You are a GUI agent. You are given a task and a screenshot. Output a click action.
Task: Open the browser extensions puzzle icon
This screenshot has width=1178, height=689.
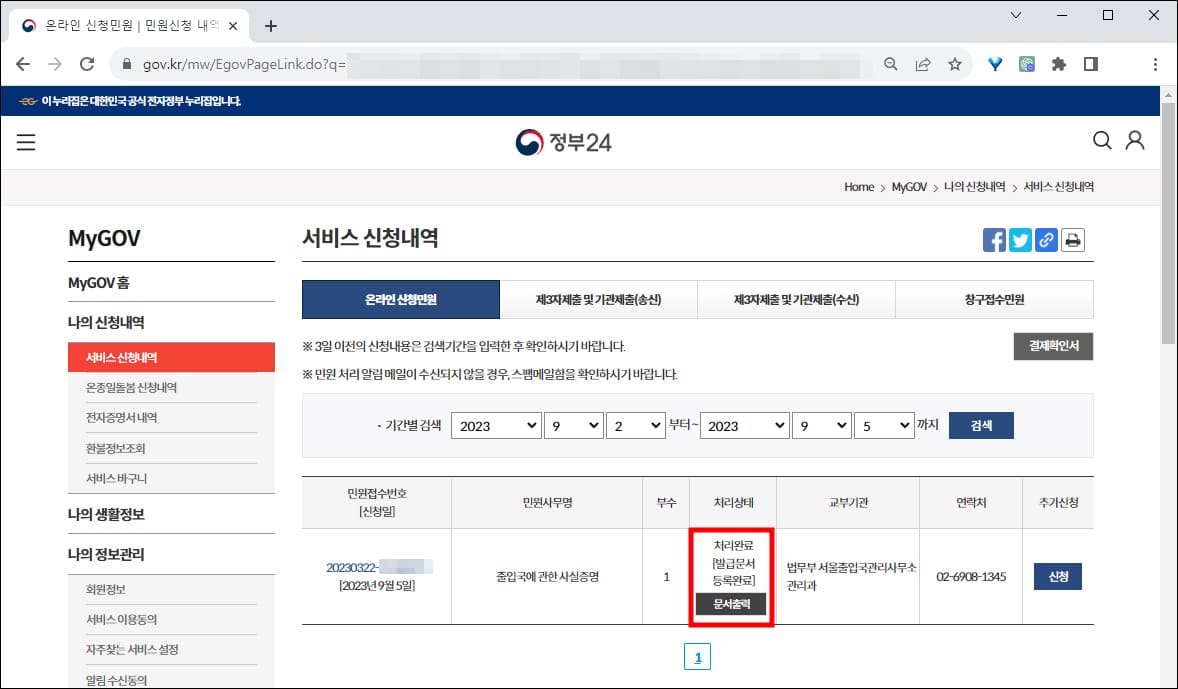(x=1059, y=63)
